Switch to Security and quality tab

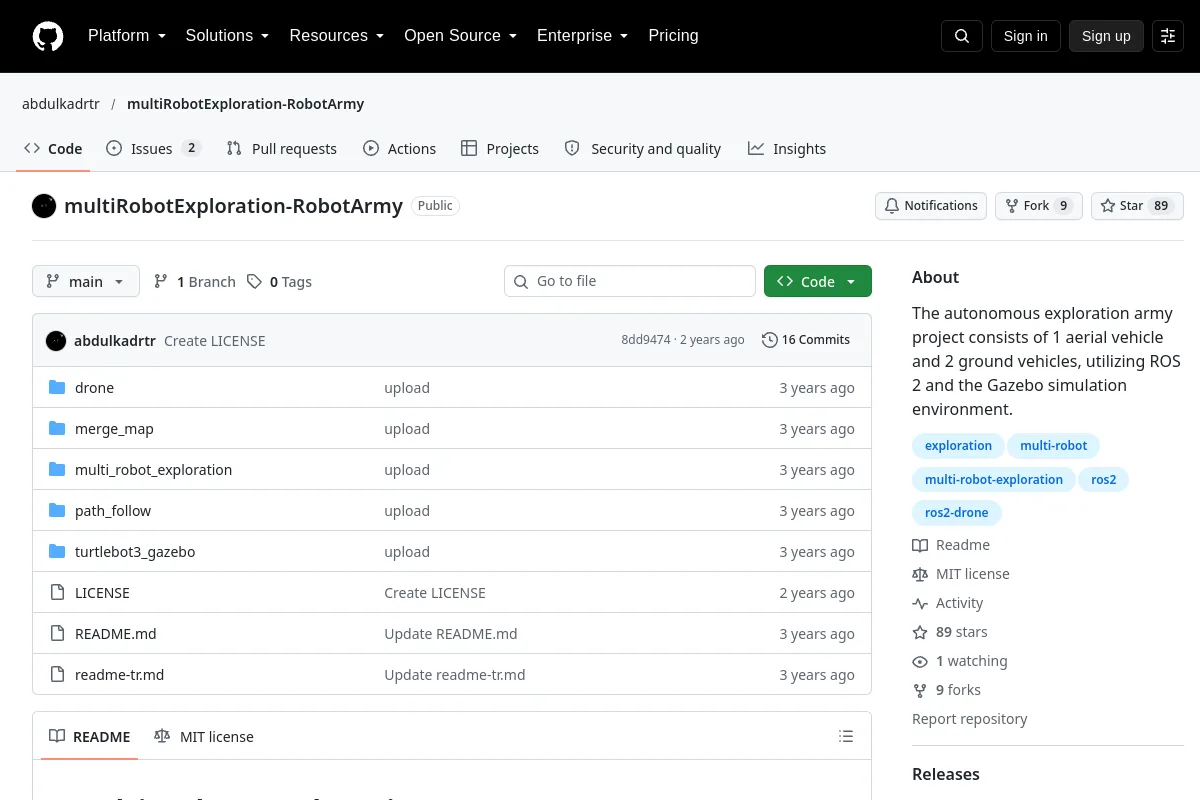(643, 149)
